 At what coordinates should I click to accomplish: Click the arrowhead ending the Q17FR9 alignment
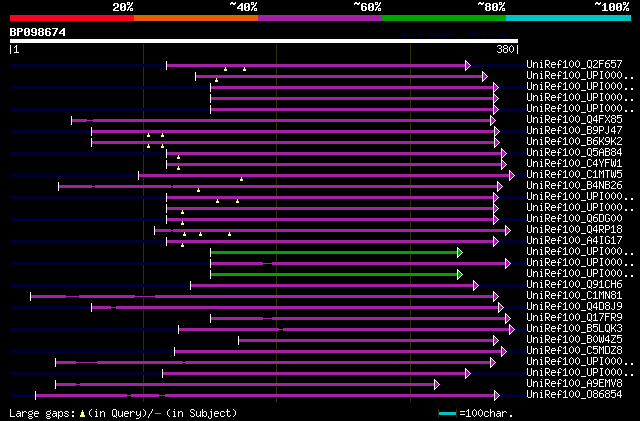pos(508,319)
